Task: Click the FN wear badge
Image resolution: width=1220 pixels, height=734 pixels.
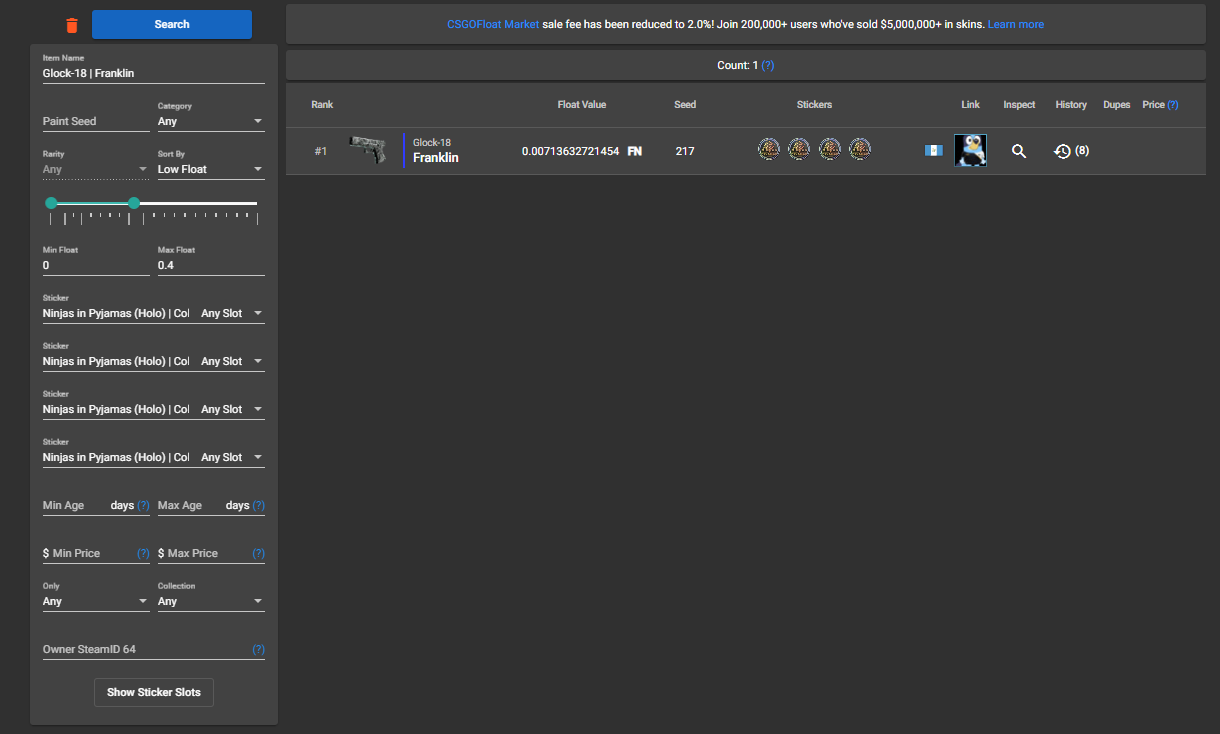Action: (634, 151)
